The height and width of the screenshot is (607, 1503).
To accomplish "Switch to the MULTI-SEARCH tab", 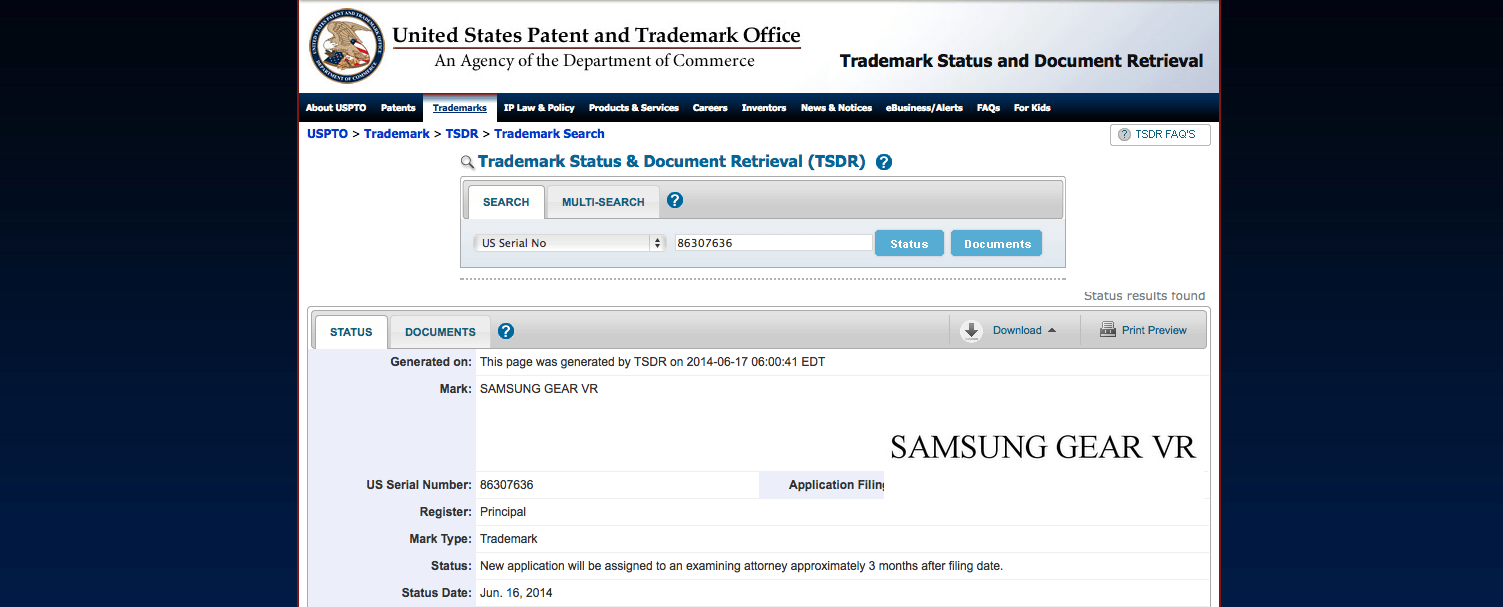I will [603, 202].
